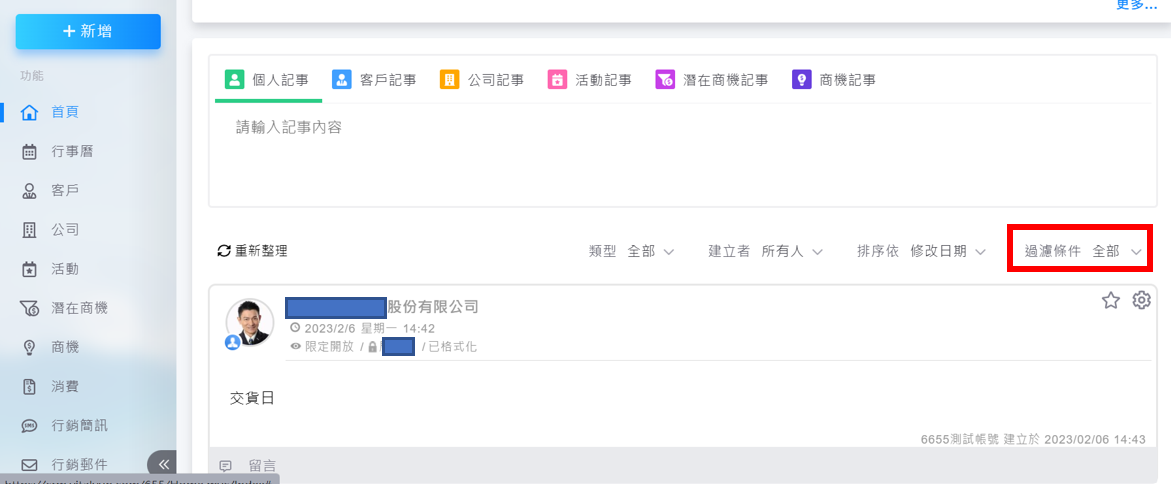This screenshot has height=484, width=1171.
Task: Open the 商機 opportunities section
Action: click(x=65, y=347)
